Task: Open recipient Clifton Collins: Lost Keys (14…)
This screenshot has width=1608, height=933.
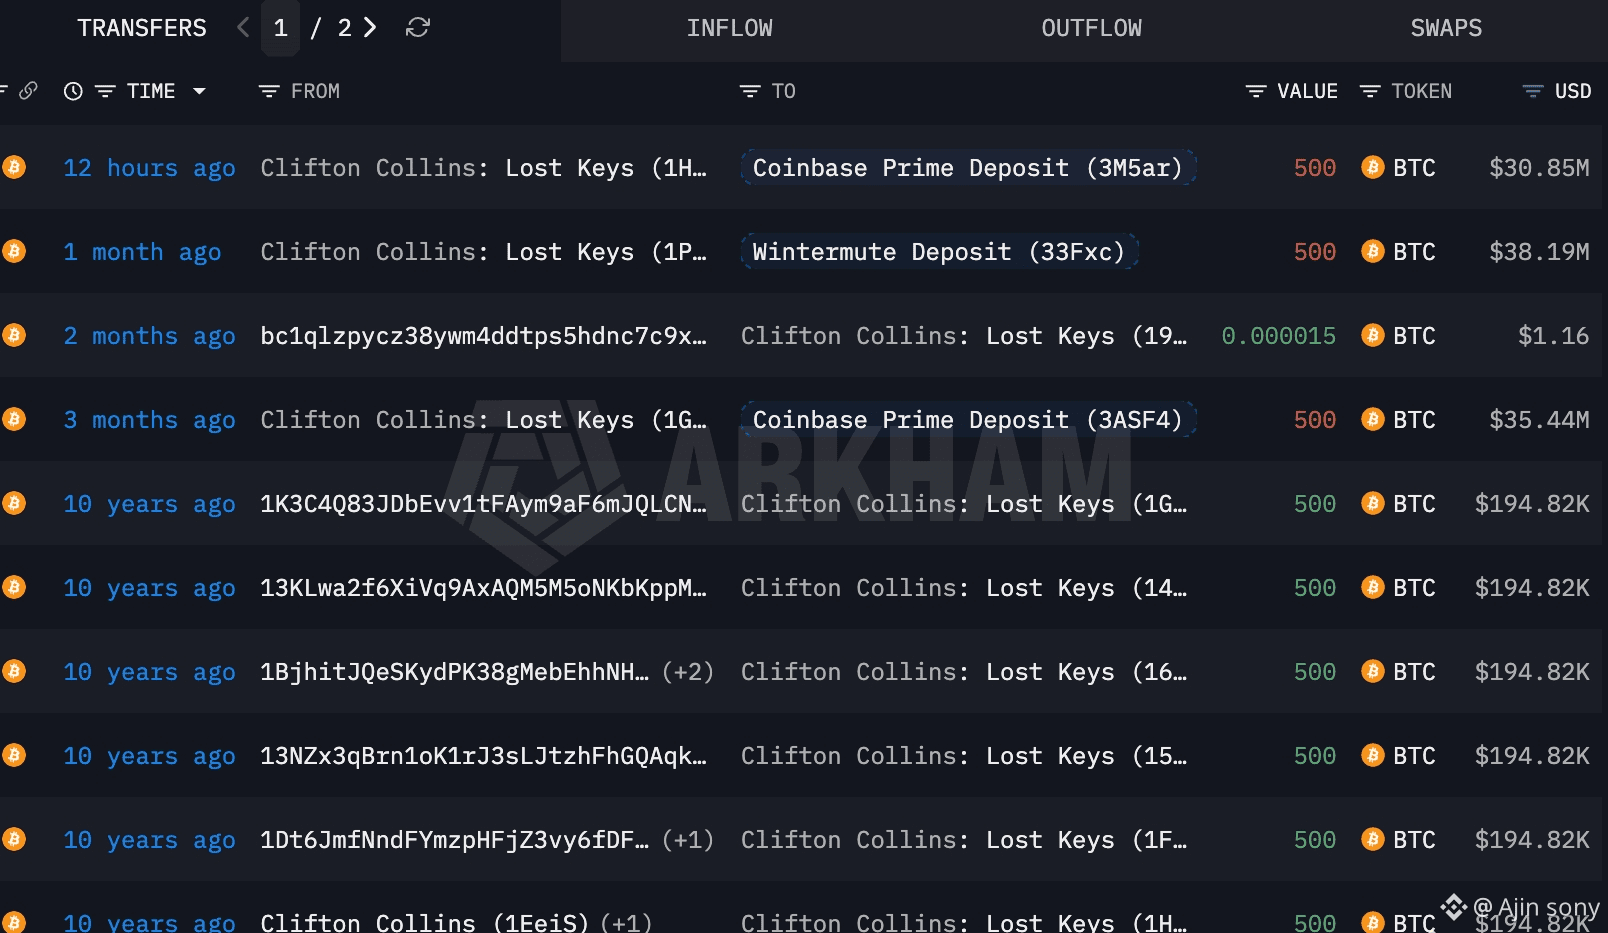Action: (964, 588)
